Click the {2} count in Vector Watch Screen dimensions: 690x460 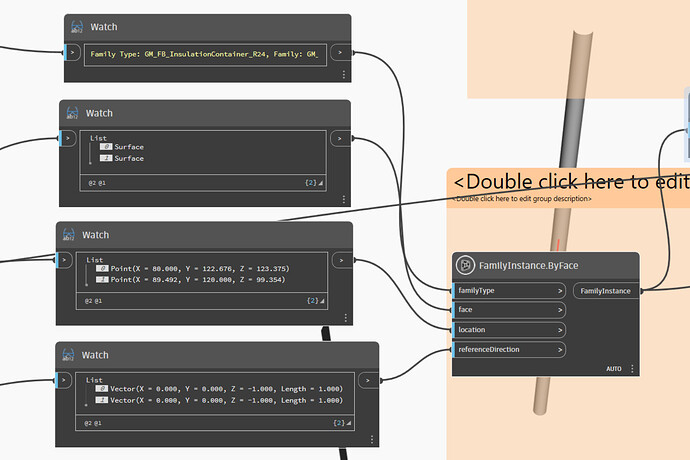tap(338, 423)
